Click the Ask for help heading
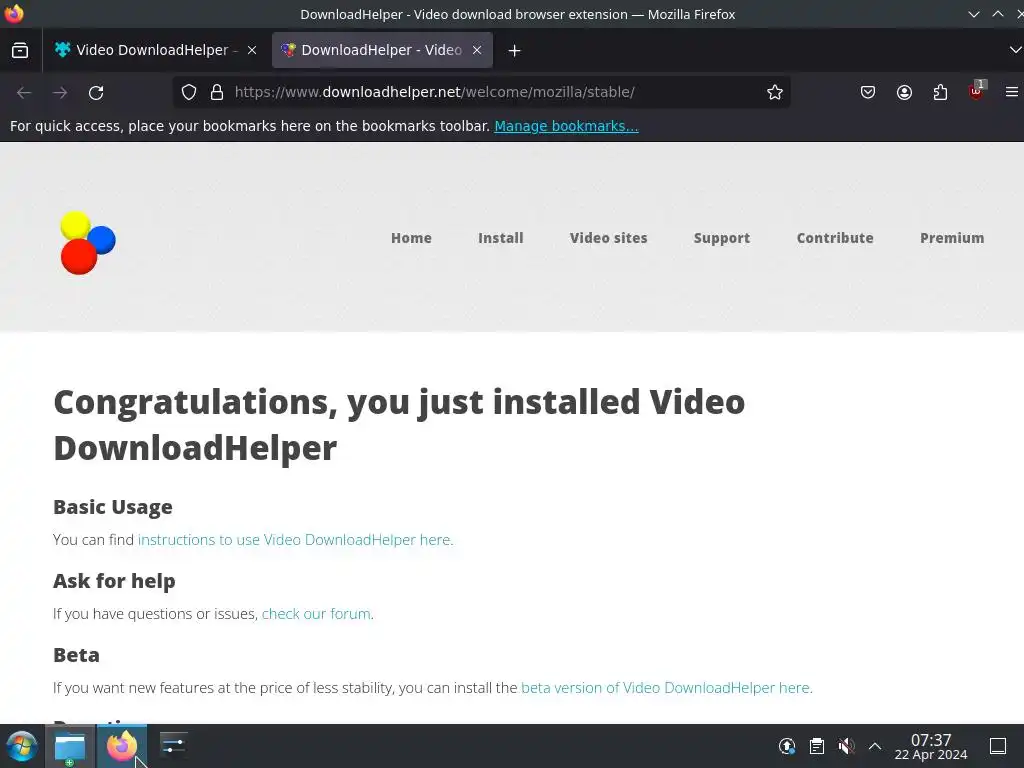This screenshot has height=768, width=1024. [114, 581]
